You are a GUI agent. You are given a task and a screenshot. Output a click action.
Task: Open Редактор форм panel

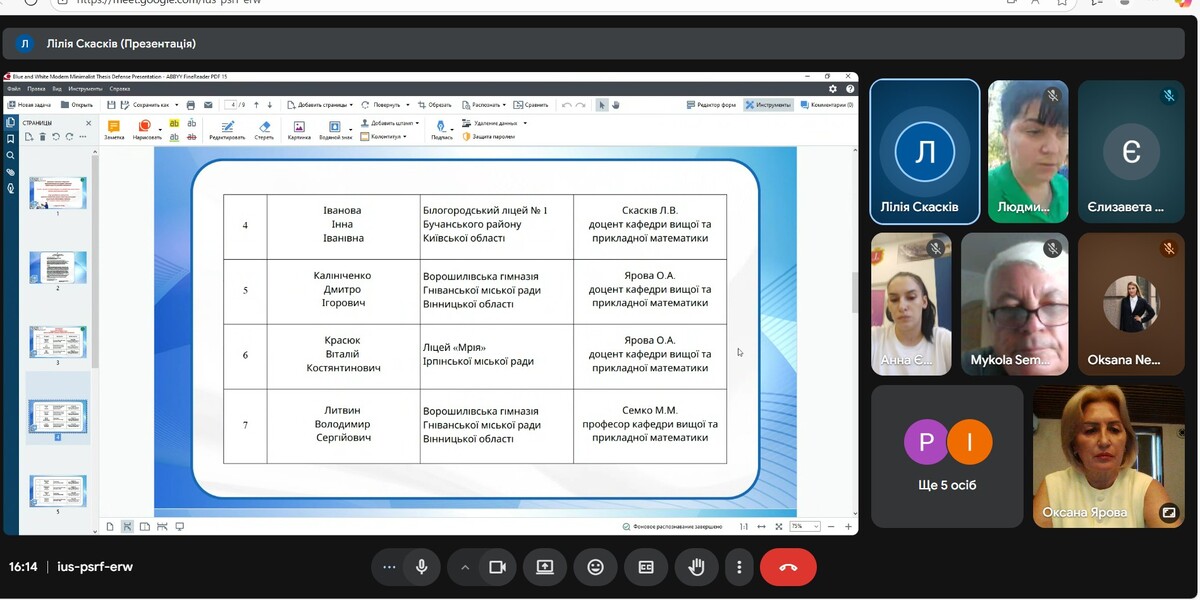tap(712, 104)
